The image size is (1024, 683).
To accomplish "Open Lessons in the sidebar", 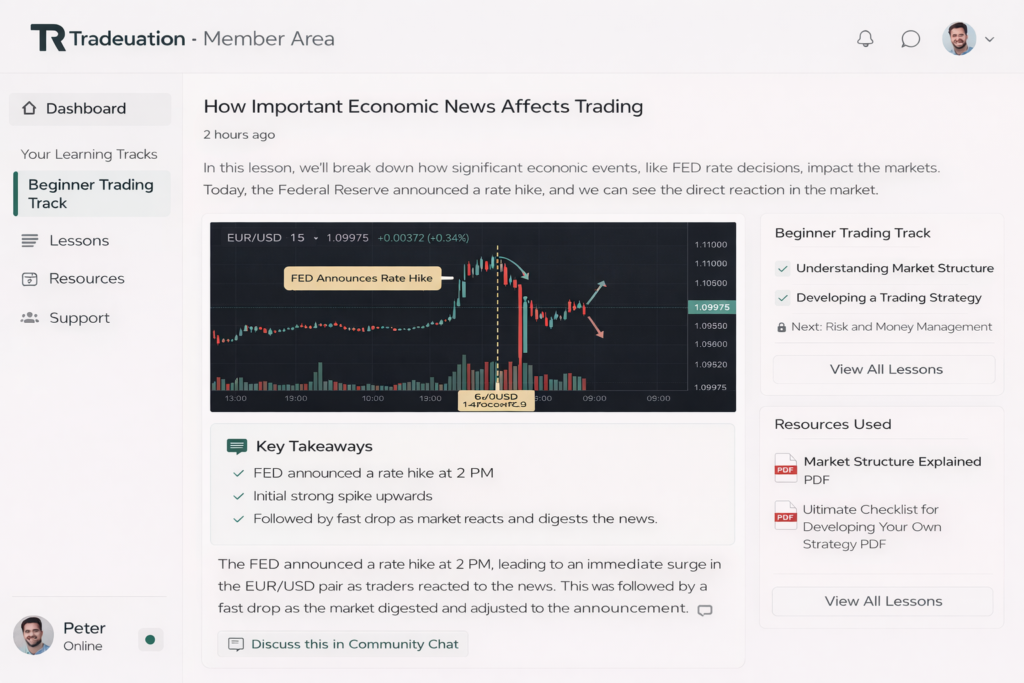I will 78,240.
